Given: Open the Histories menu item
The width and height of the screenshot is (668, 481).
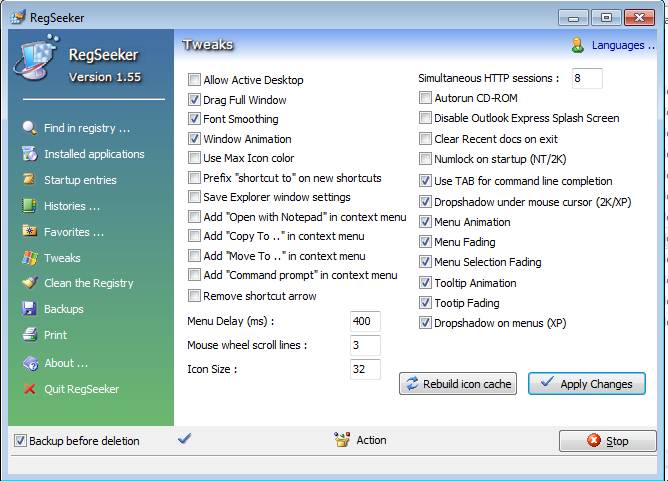Looking at the screenshot, I should click(72, 206).
